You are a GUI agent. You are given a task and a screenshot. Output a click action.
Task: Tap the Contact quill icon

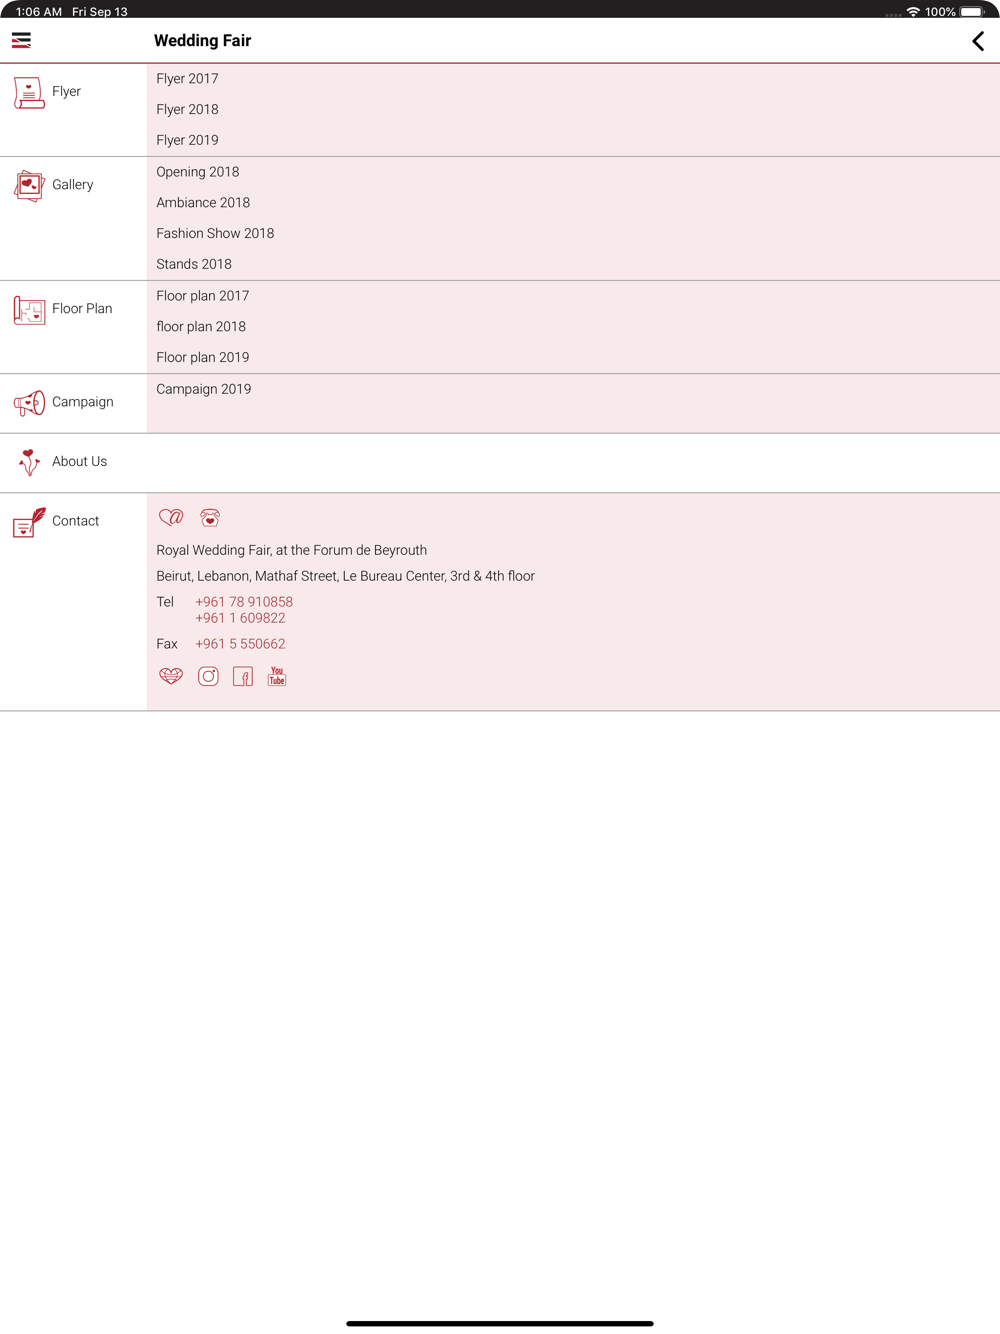pyautogui.click(x=29, y=521)
